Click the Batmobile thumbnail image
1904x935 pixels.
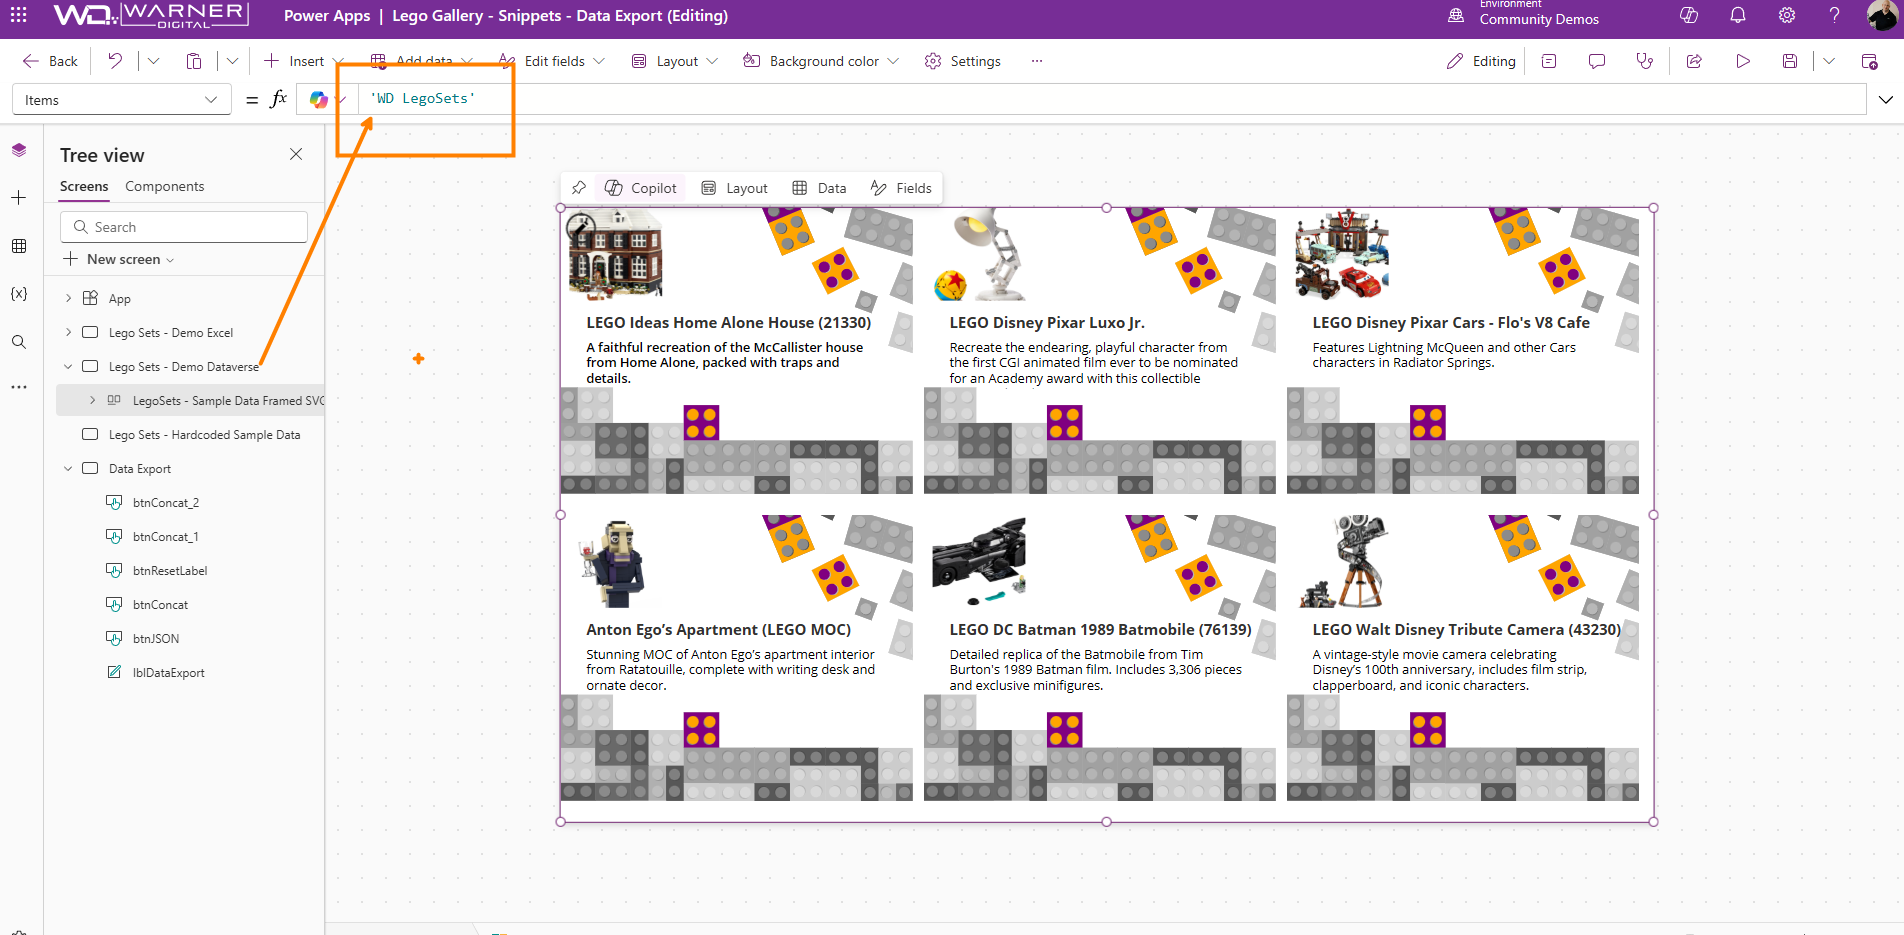[x=978, y=561]
